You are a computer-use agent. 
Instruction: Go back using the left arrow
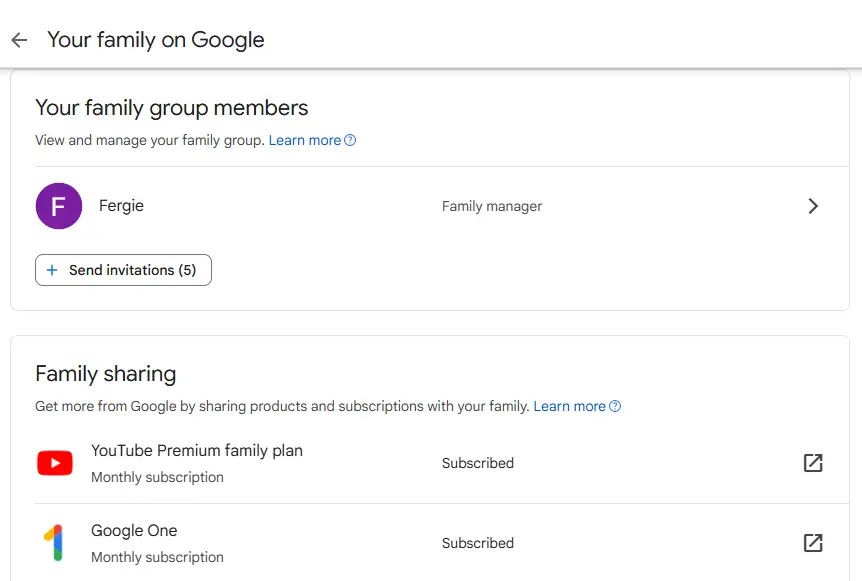point(19,40)
